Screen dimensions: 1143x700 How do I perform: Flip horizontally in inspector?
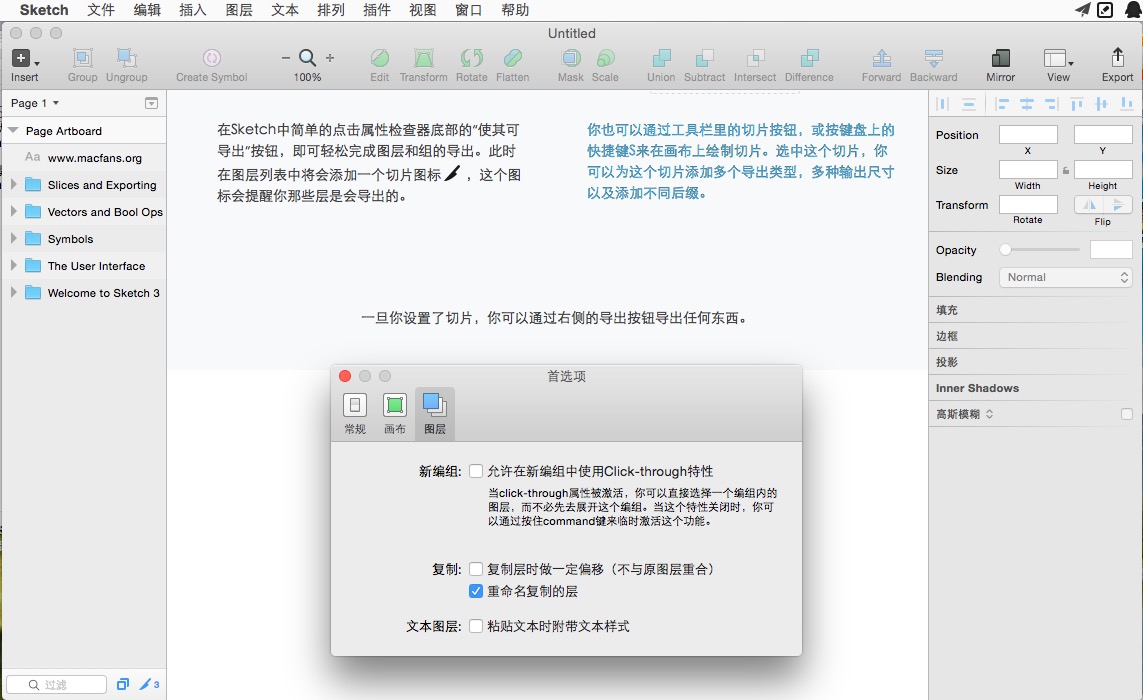tap(1089, 205)
